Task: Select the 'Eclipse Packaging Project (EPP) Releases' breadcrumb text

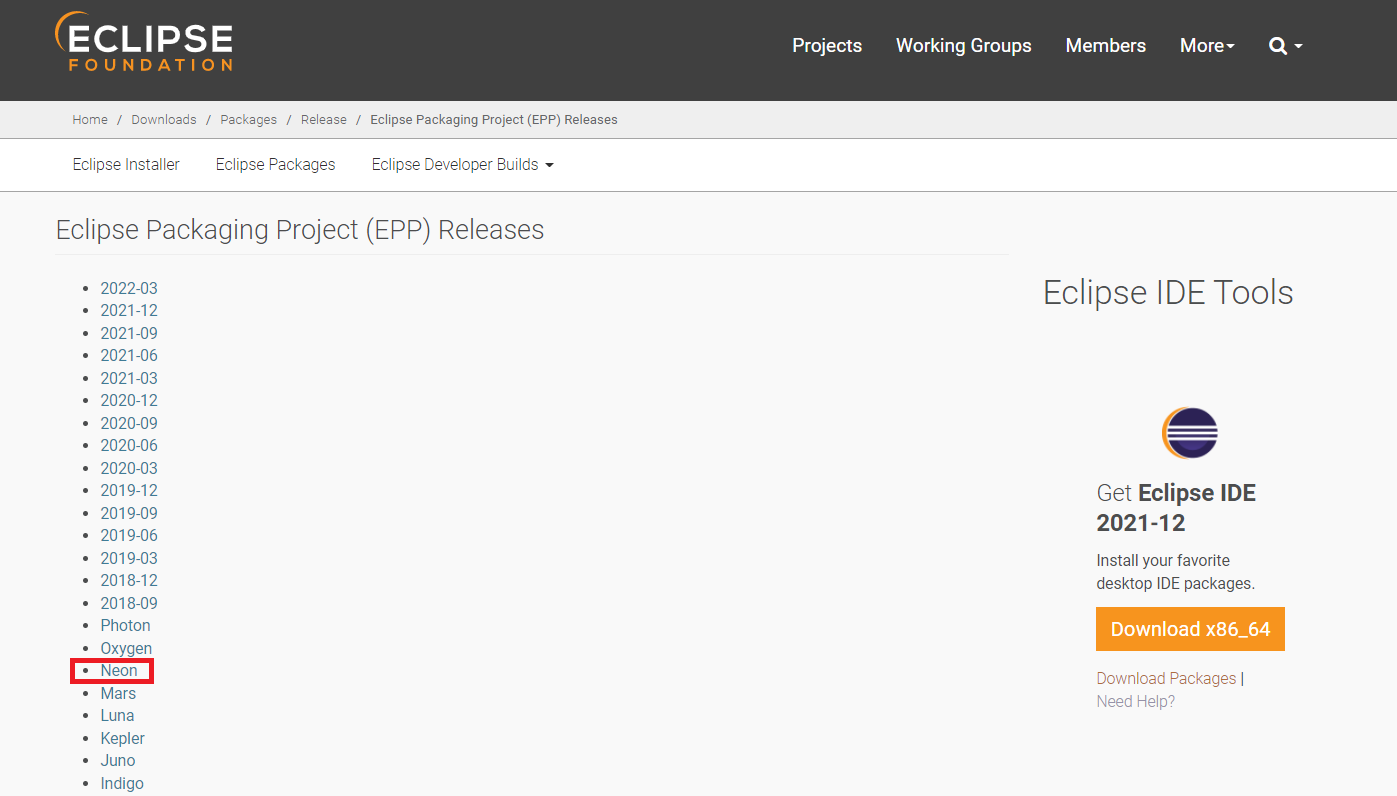Action: 494,120
